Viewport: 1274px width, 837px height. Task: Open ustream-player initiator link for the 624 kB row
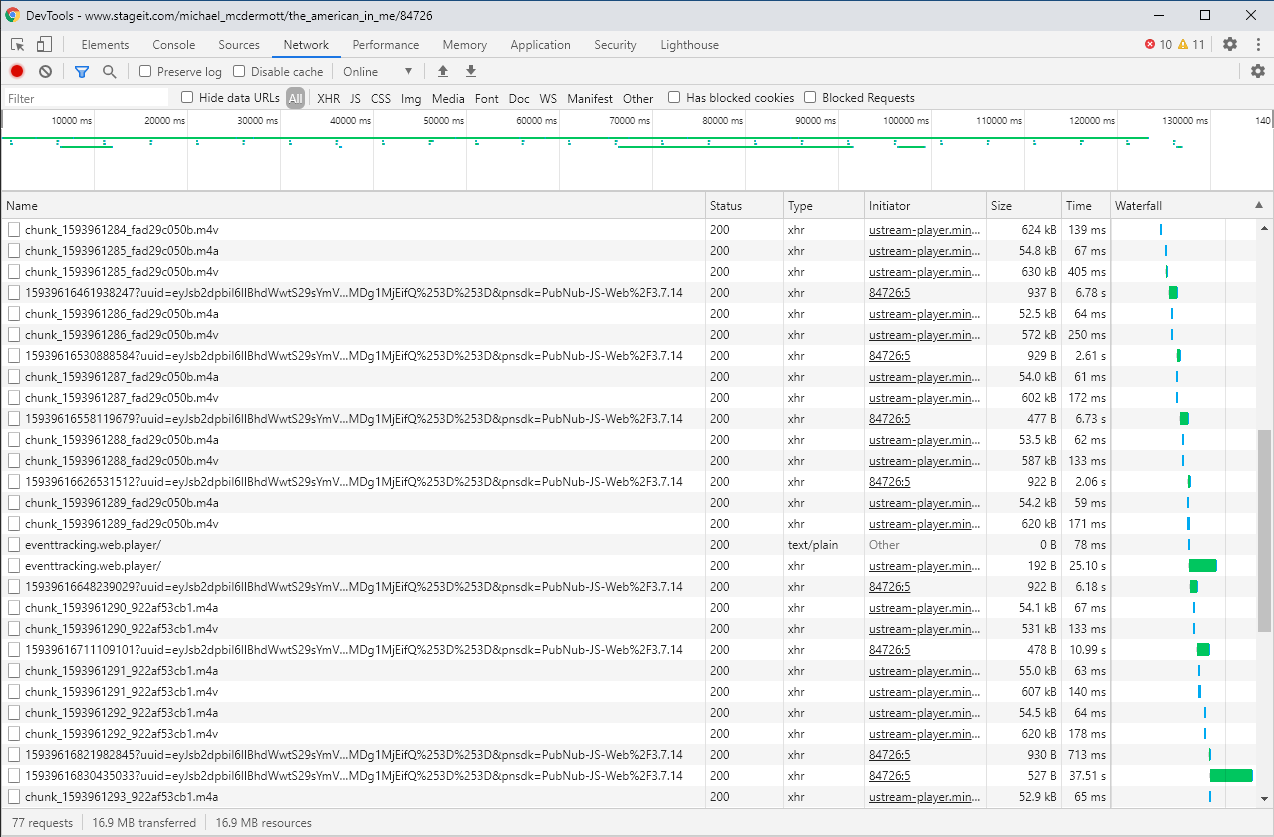[x=925, y=230]
